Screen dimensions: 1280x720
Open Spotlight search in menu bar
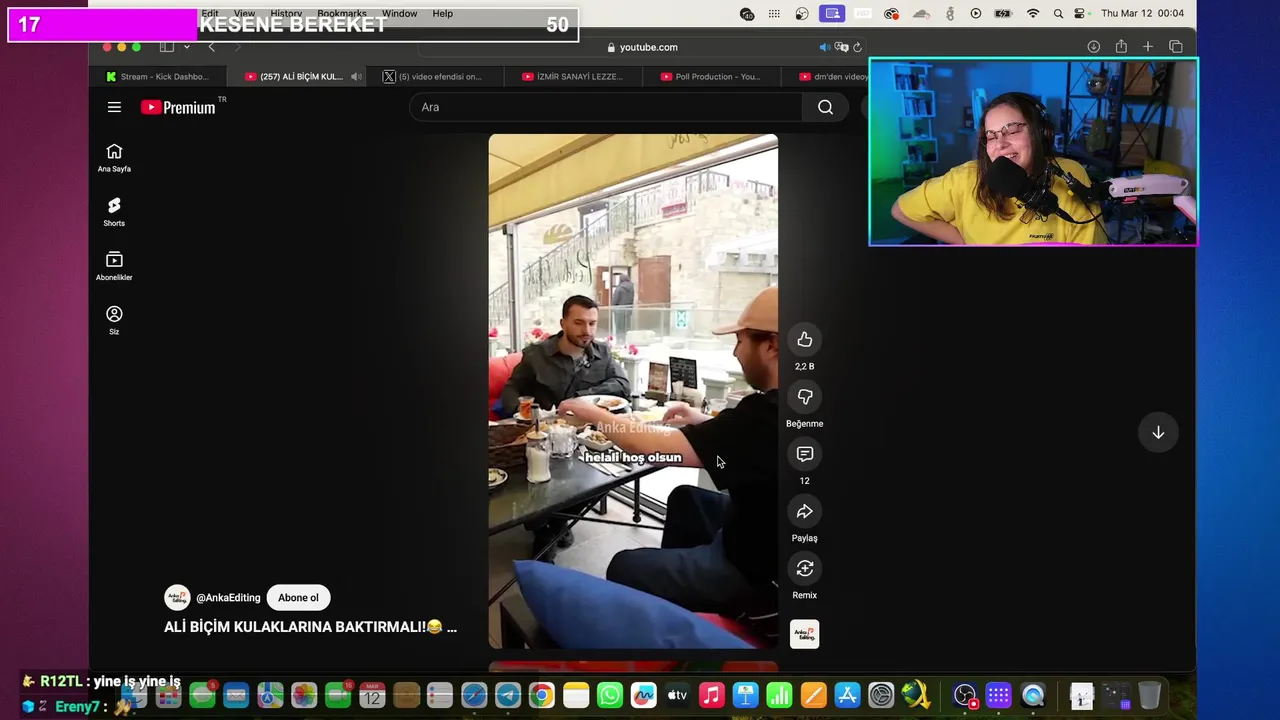[1058, 13]
